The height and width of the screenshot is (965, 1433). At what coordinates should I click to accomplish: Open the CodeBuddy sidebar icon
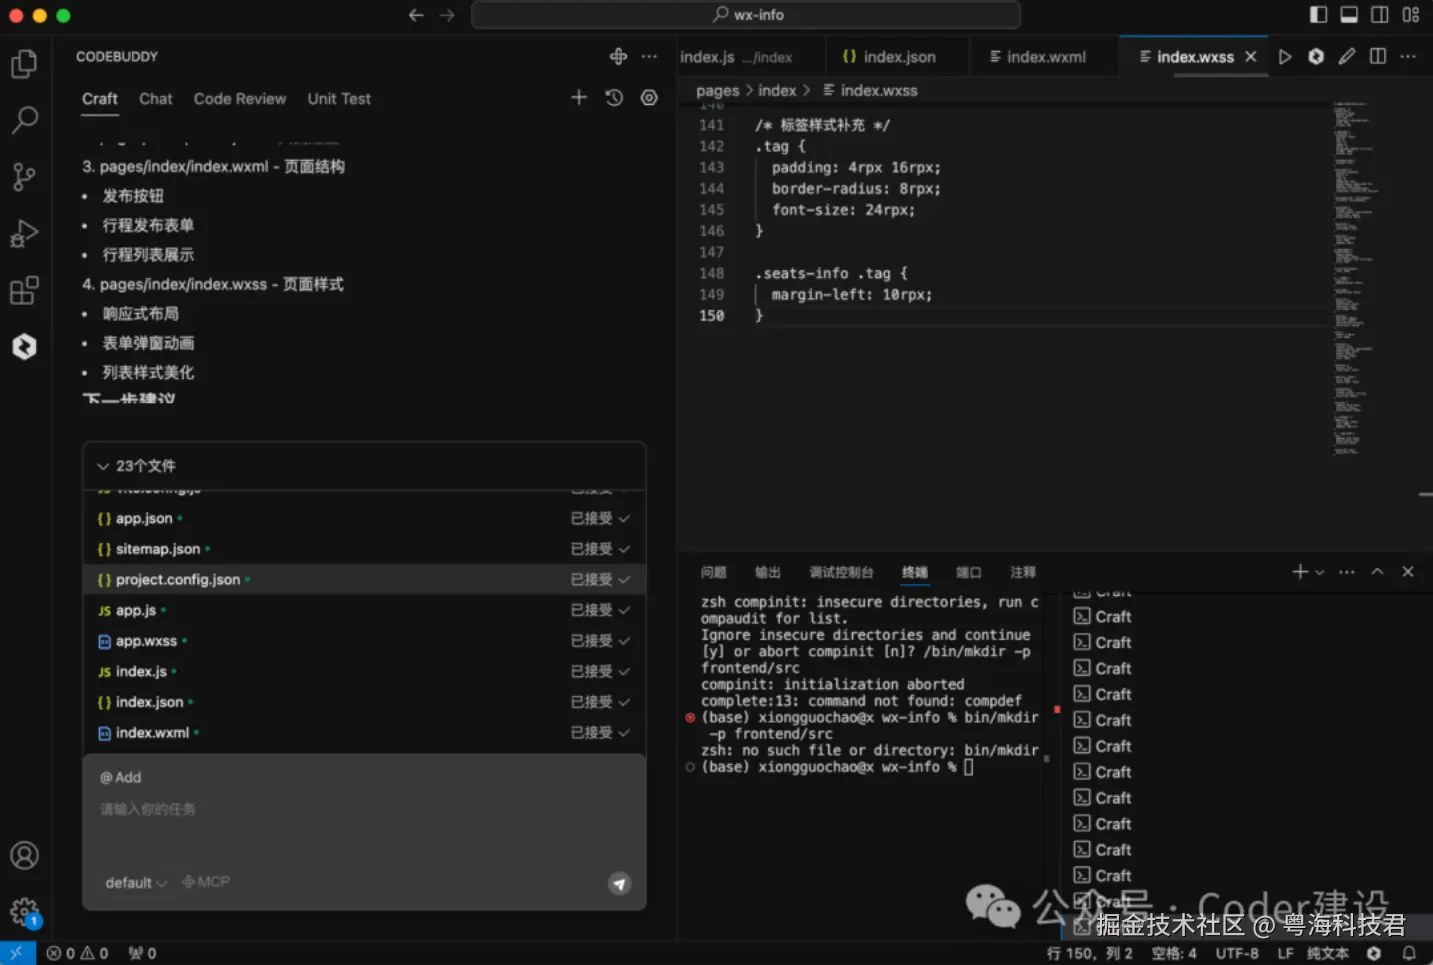[24, 346]
